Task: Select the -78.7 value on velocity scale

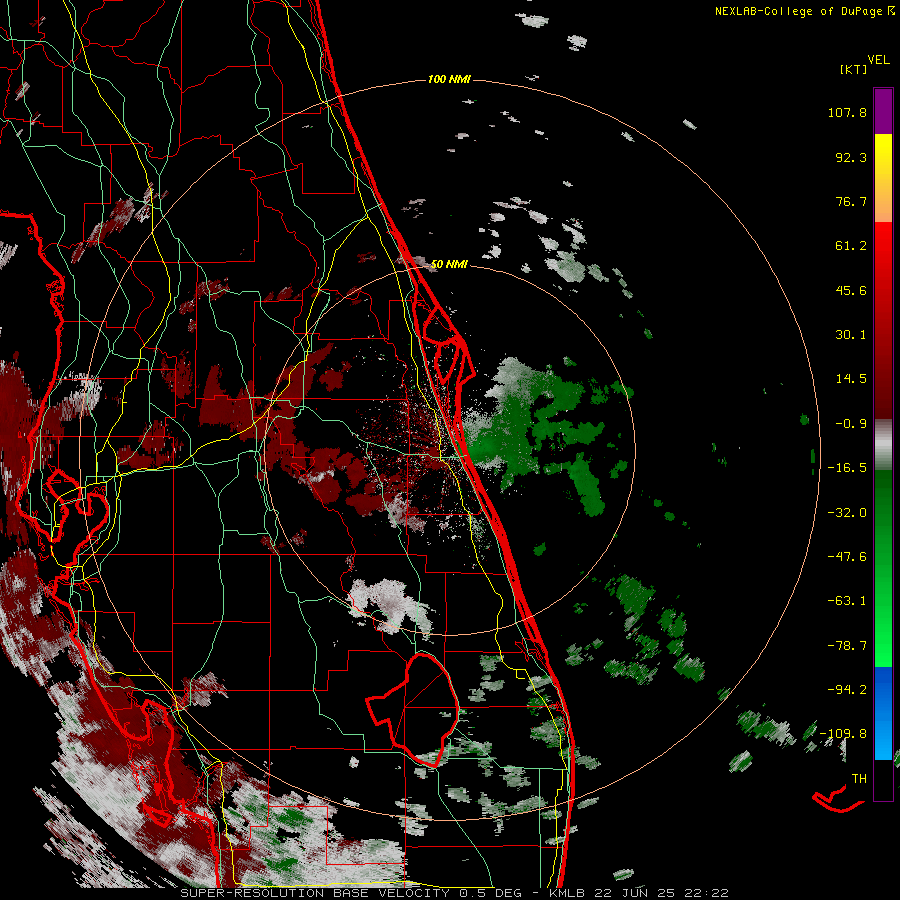Action: (x=847, y=646)
